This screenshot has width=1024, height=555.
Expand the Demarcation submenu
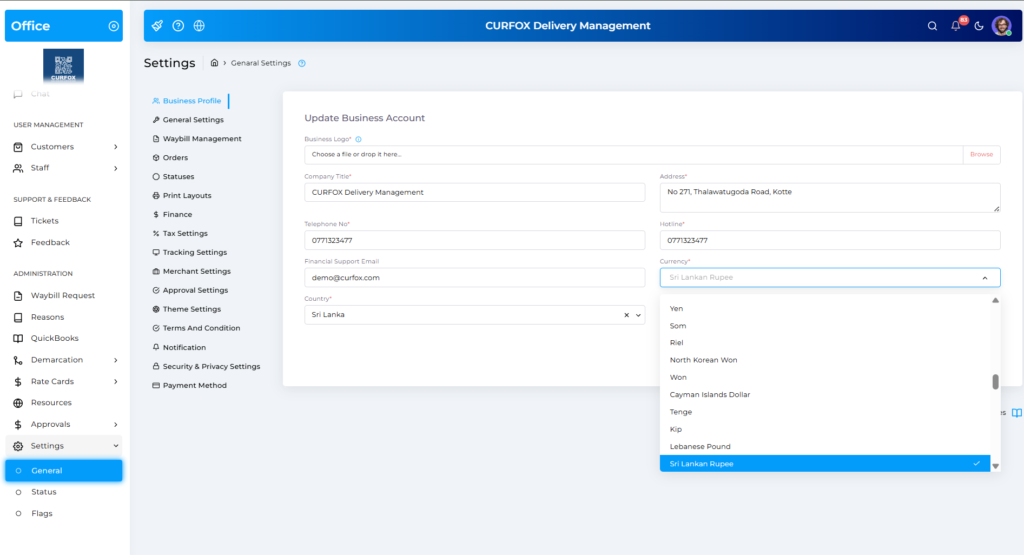click(65, 360)
